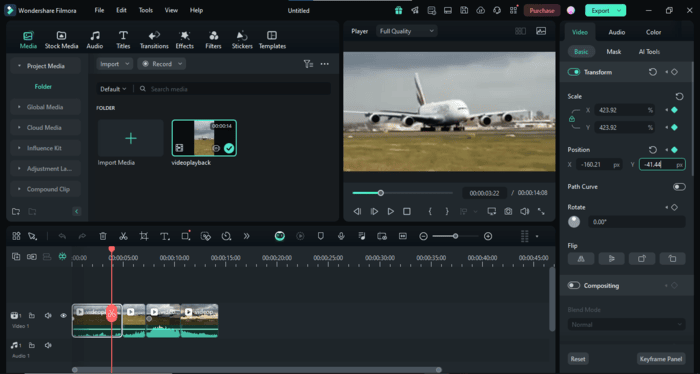Toggle Scale X keyframe diamond
Viewport: 700px width, 374px height.
tap(674, 110)
